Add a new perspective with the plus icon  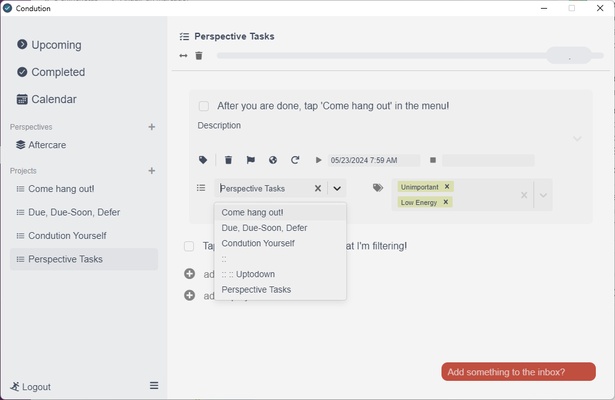click(152, 127)
